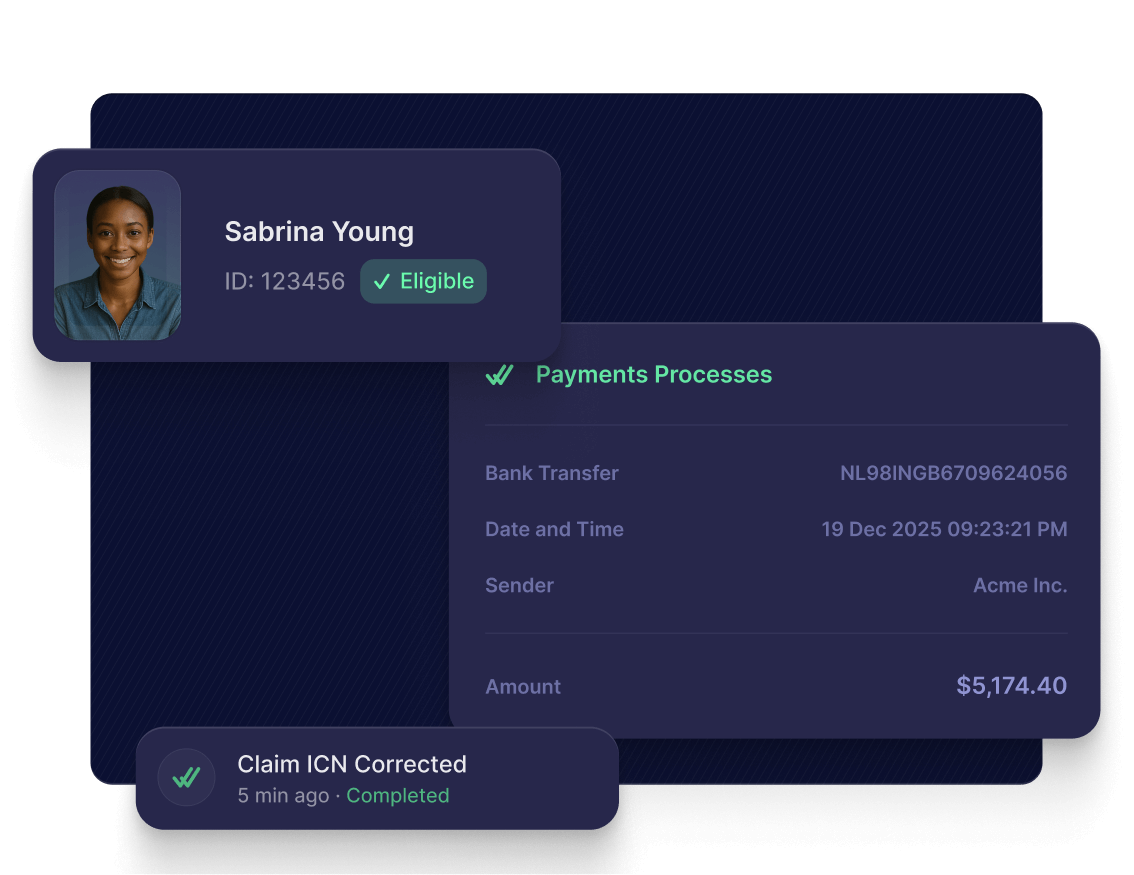The width and height of the screenshot is (1134, 875).
Task: Click the 5 min ago timestamp
Action: [283, 795]
